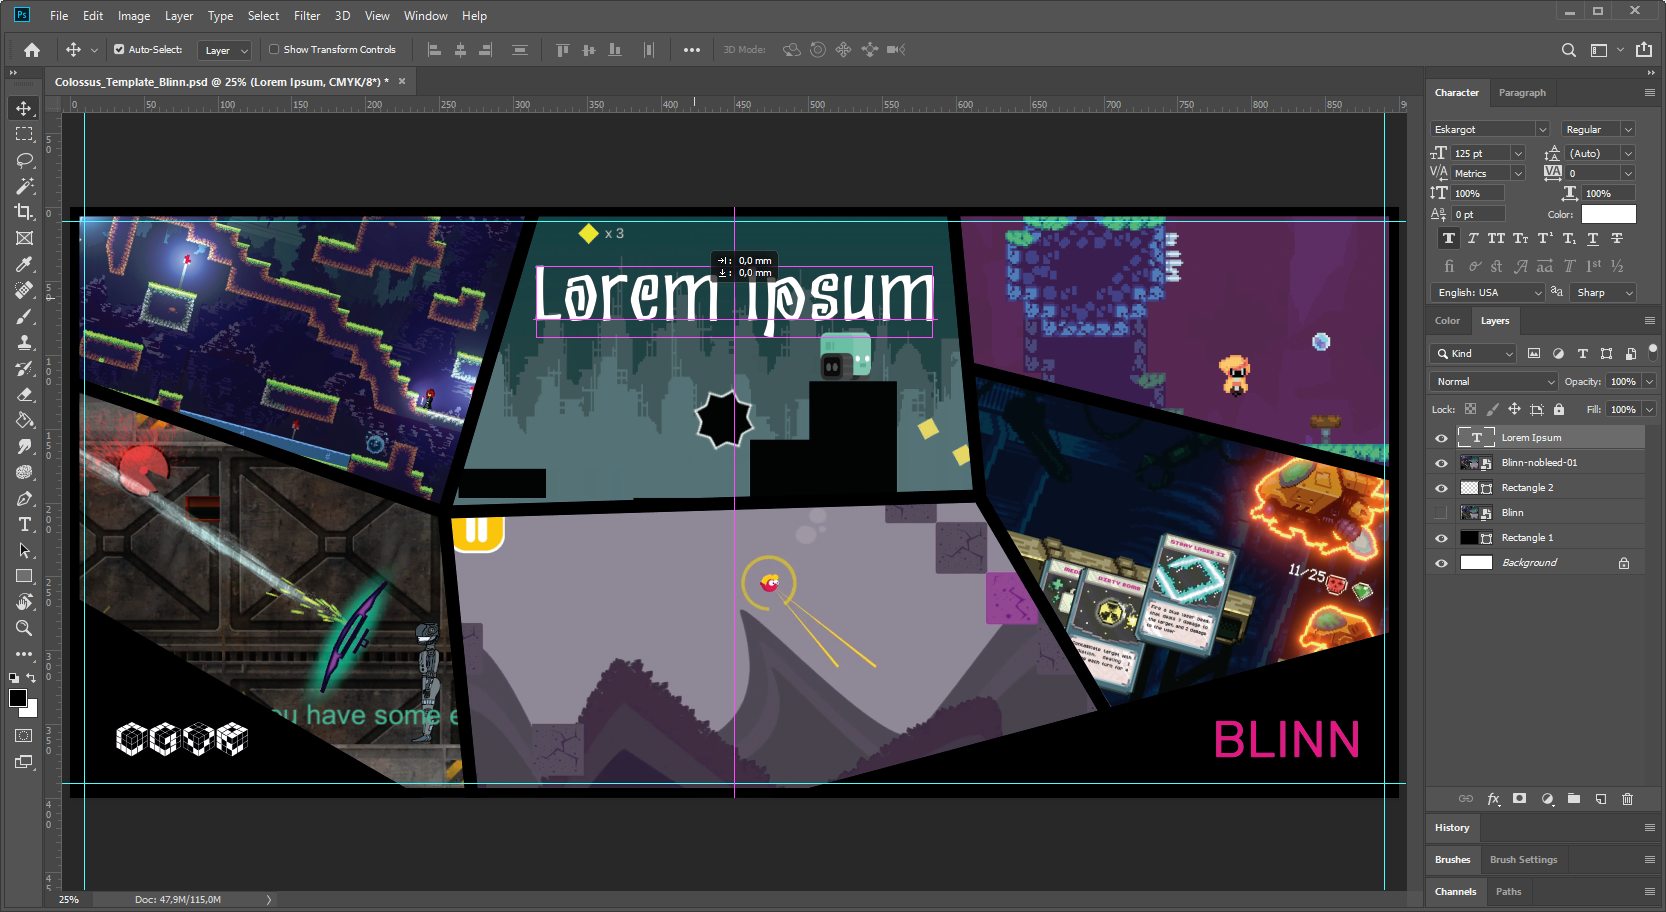Open the Share icon
The height and width of the screenshot is (912, 1666).
pos(1644,50)
